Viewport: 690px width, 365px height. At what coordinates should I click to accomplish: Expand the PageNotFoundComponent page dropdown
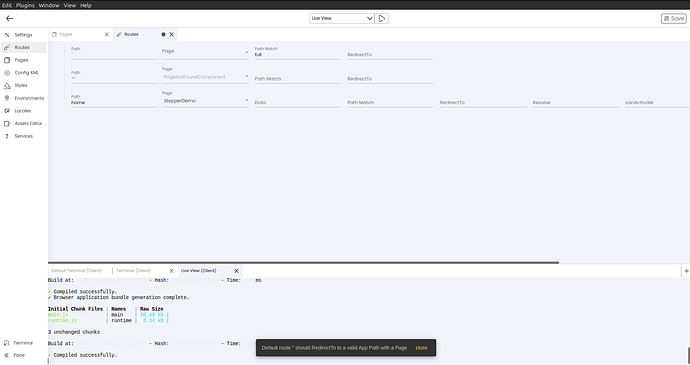click(x=205, y=77)
